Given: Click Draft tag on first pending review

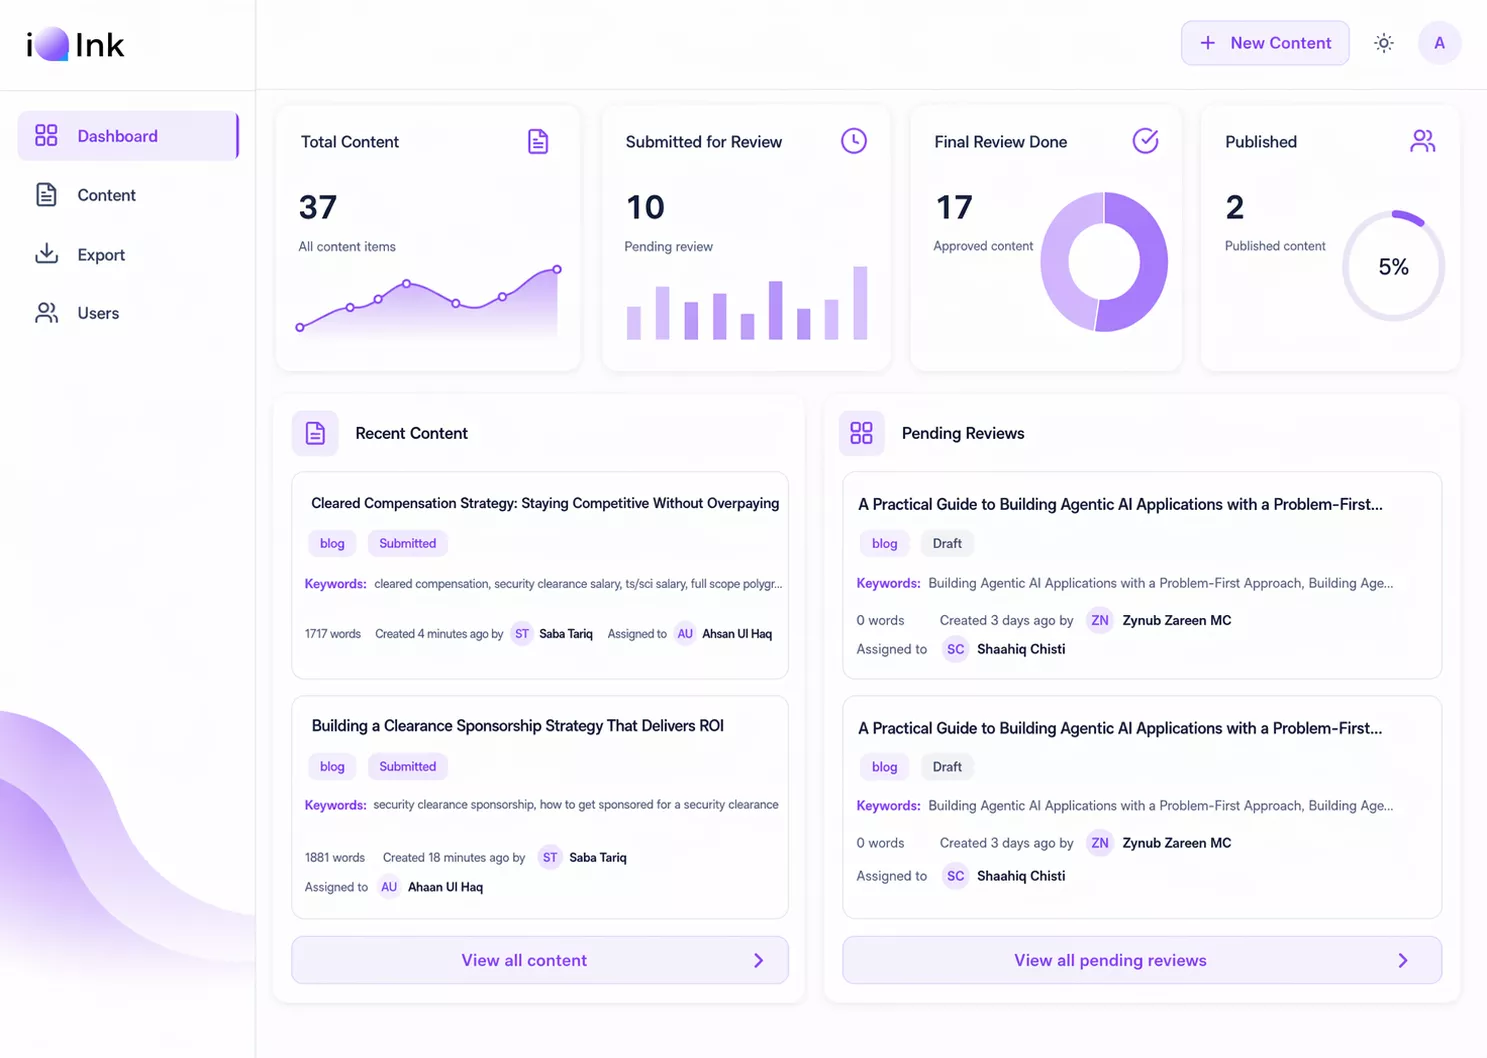Looking at the screenshot, I should pyautogui.click(x=947, y=543).
